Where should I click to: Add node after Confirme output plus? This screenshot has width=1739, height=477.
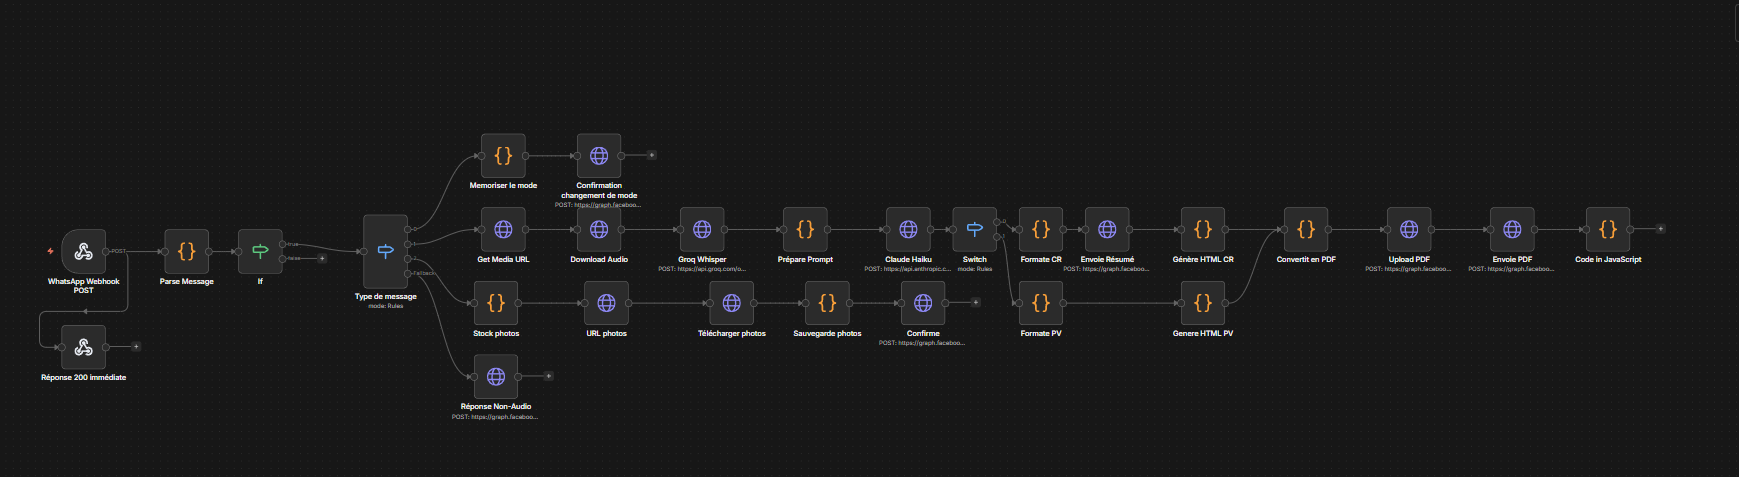coord(976,302)
